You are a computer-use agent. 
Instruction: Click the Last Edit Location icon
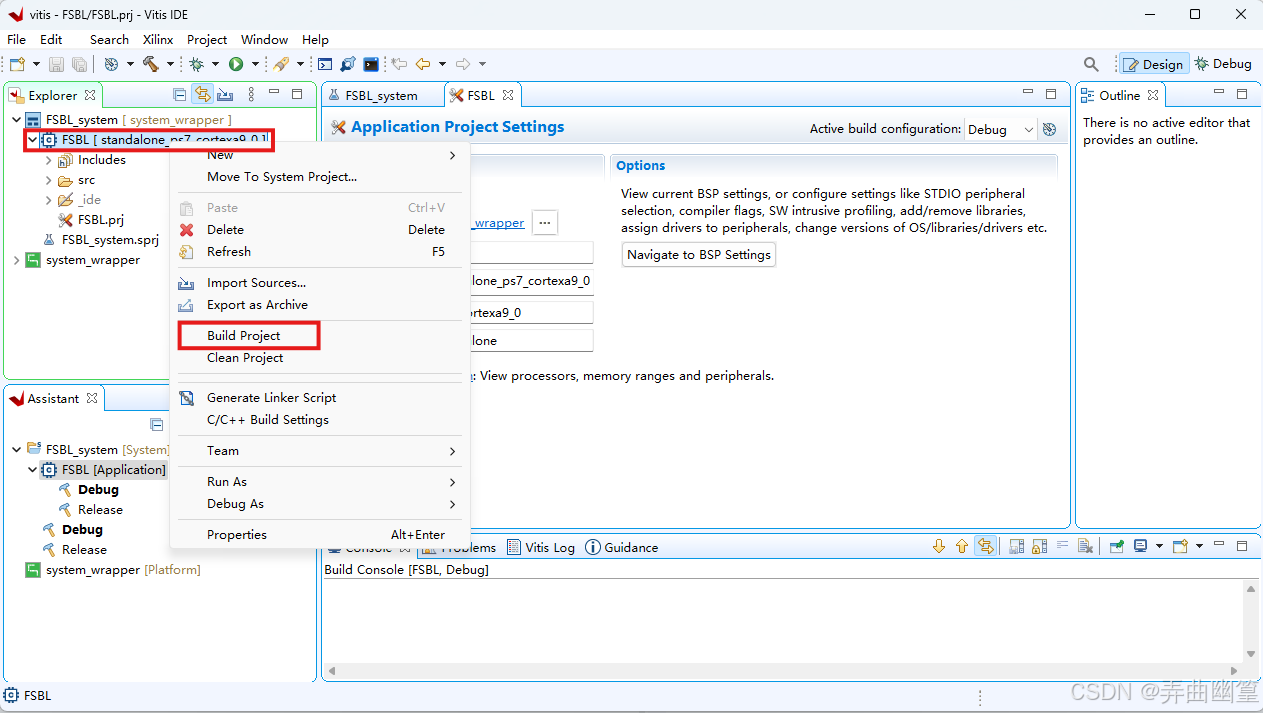(399, 64)
